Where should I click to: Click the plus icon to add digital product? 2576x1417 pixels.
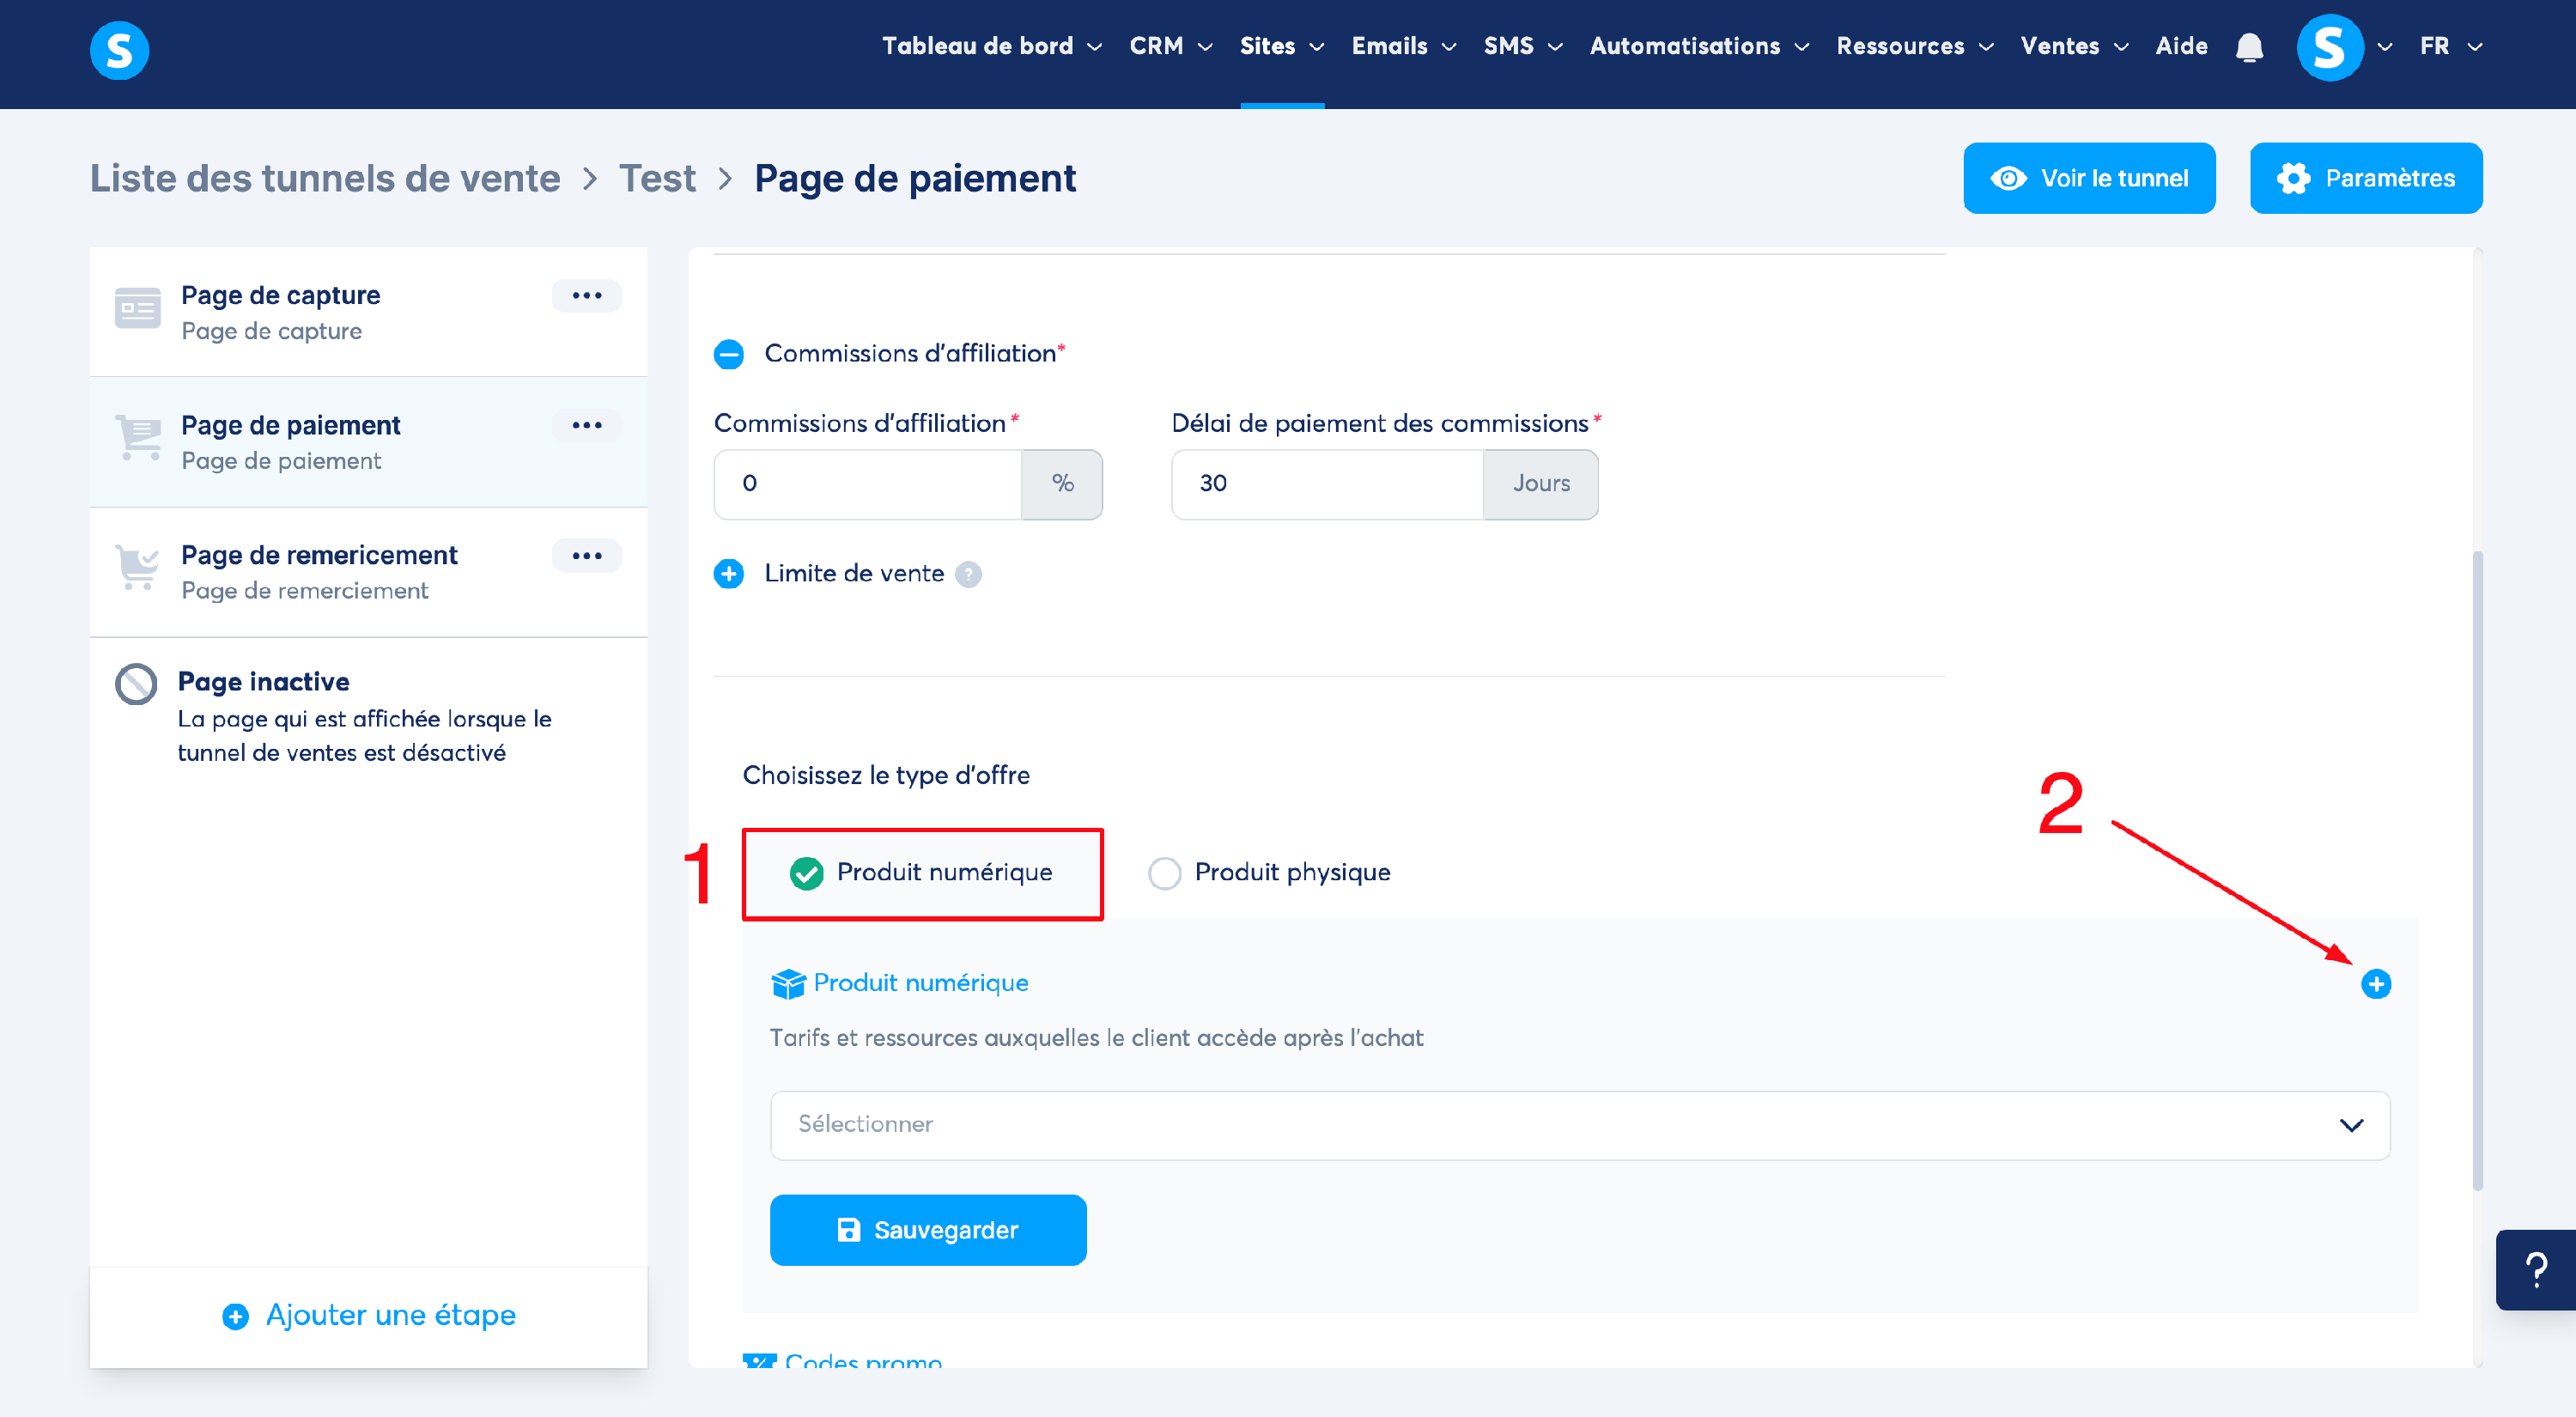pos(2375,984)
